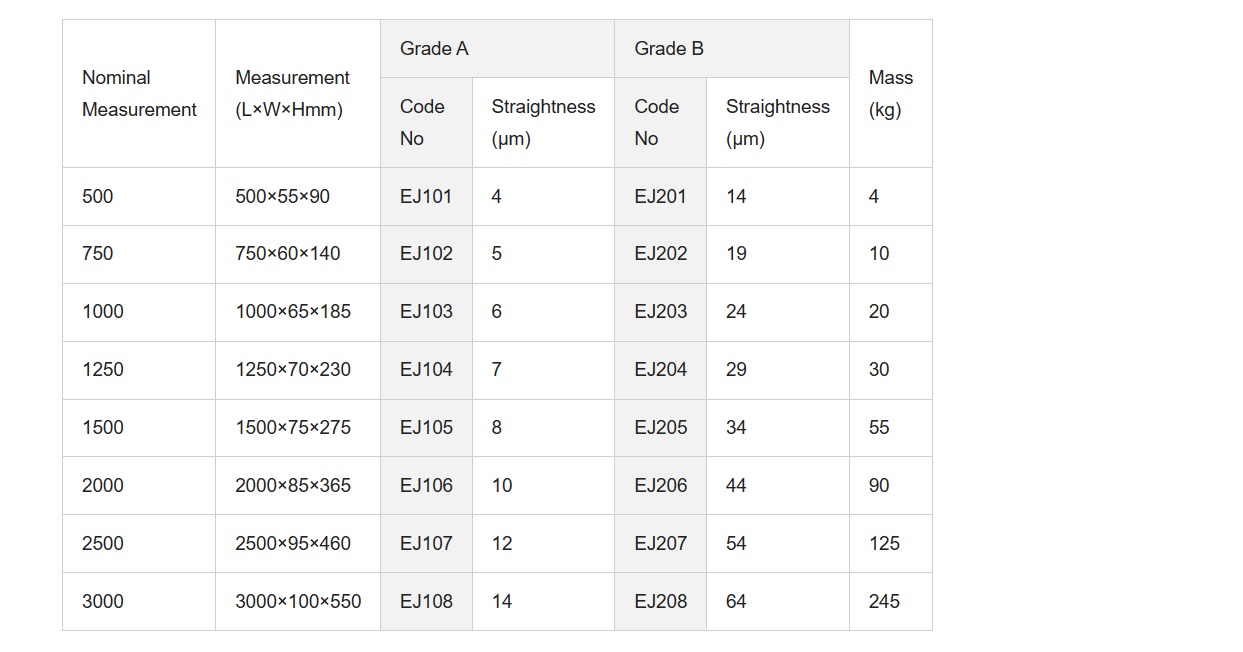Click the Grade A header cell
Viewport: 1243px width, 652px height.
(x=497, y=49)
